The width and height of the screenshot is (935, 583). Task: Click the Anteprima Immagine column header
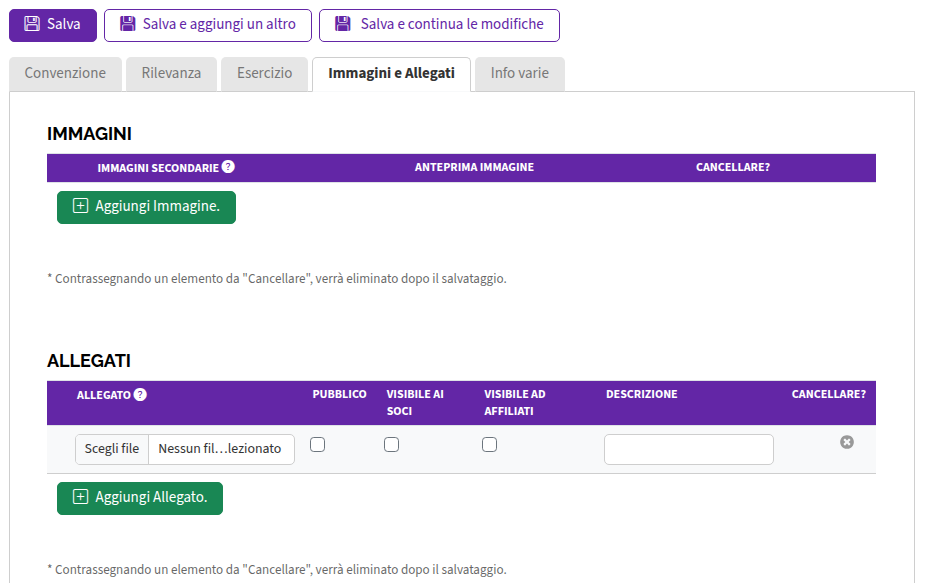pos(474,168)
